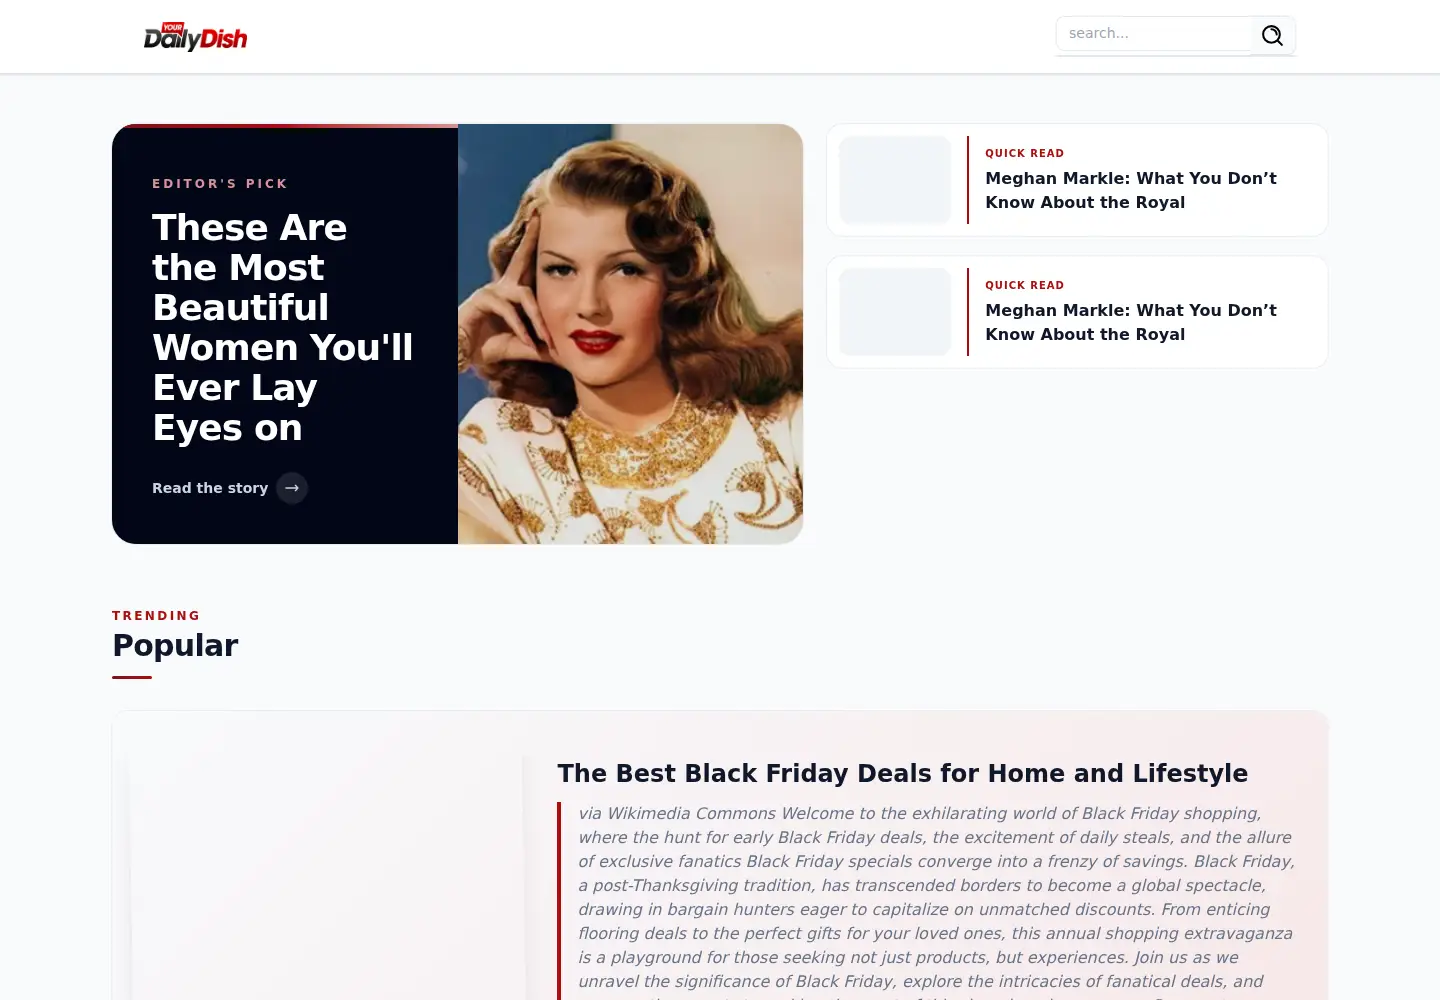
Task: Open the featured portrait photo of the woman
Action: 630,334
